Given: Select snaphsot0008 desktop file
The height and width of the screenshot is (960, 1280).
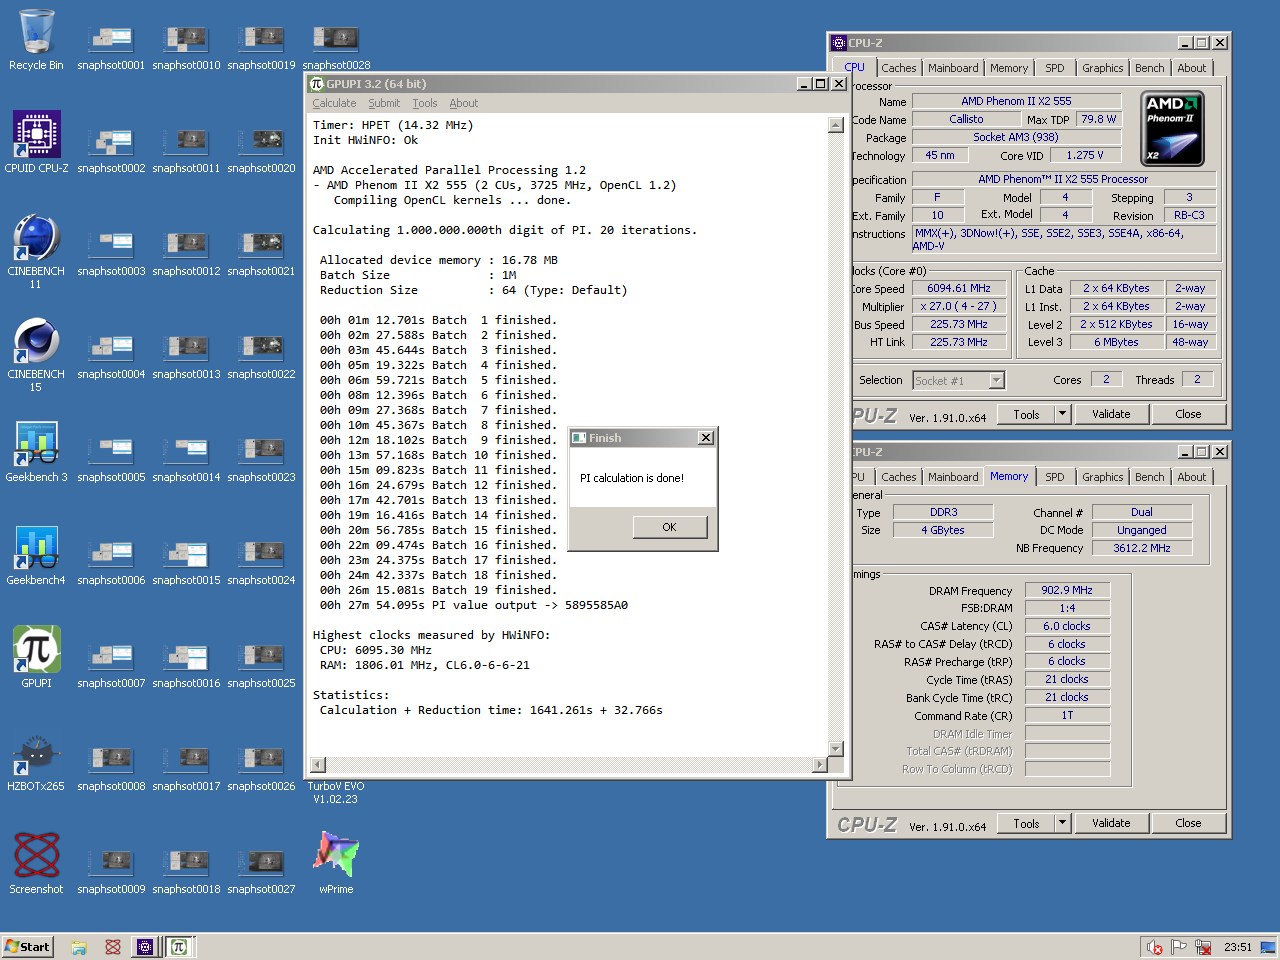Looking at the screenshot, I should (111, 768).
